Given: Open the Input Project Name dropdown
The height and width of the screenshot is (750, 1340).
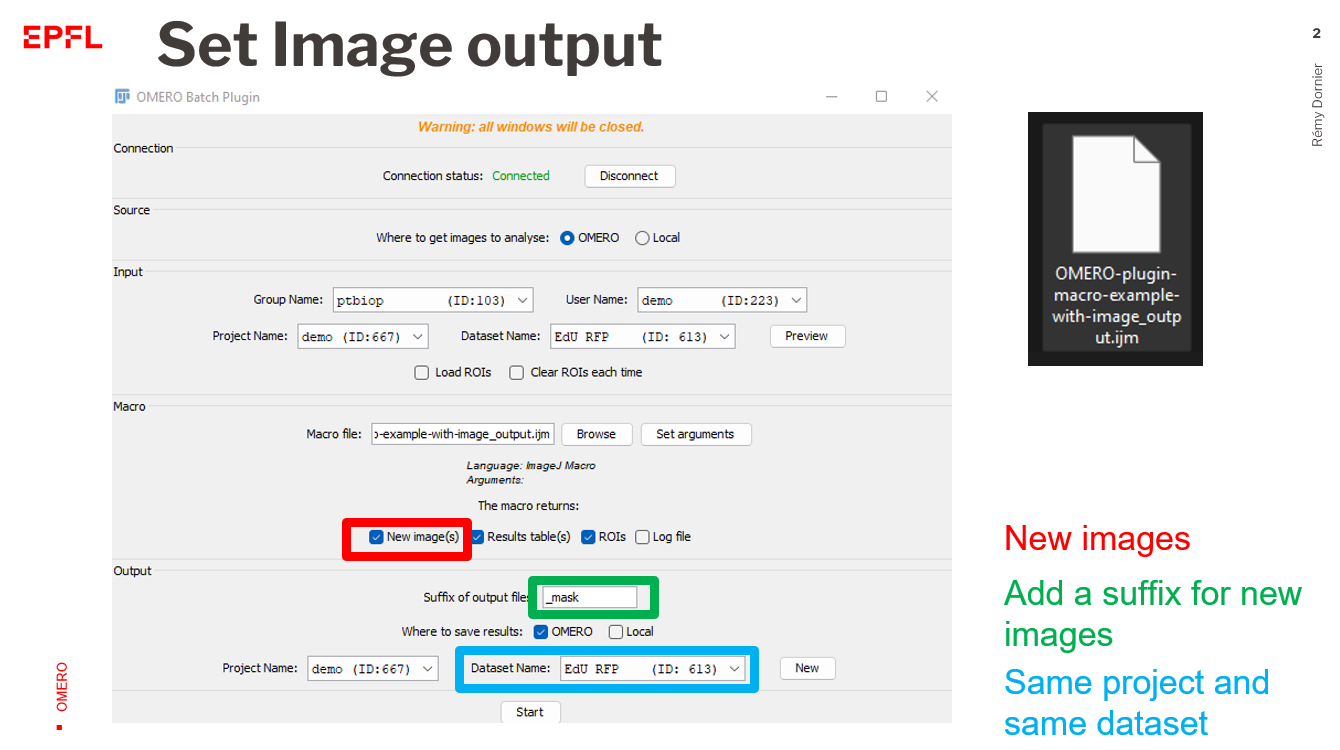Looking at the screenshot, I should coord(362,337).
